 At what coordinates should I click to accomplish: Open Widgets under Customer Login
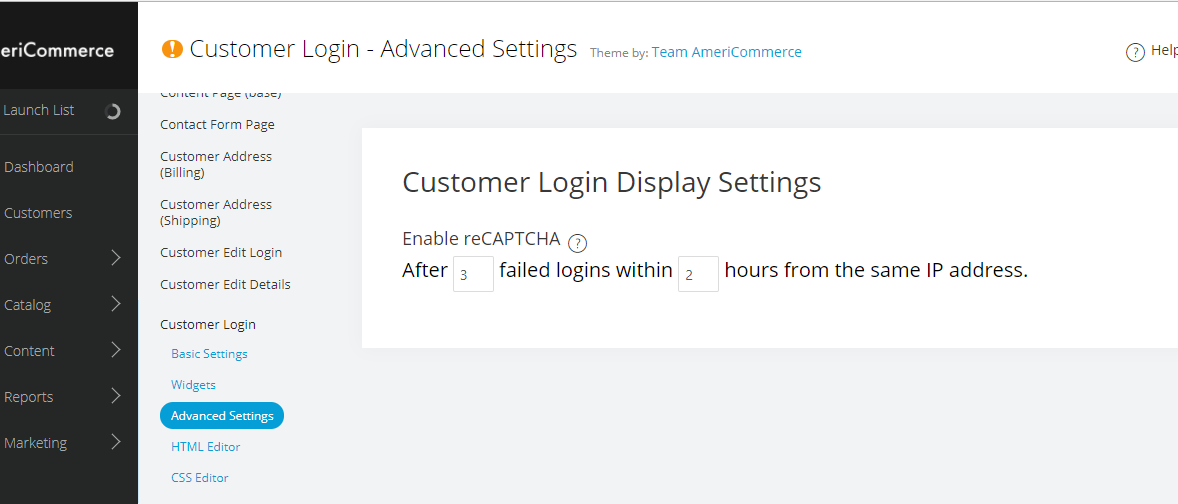point(193,385)
